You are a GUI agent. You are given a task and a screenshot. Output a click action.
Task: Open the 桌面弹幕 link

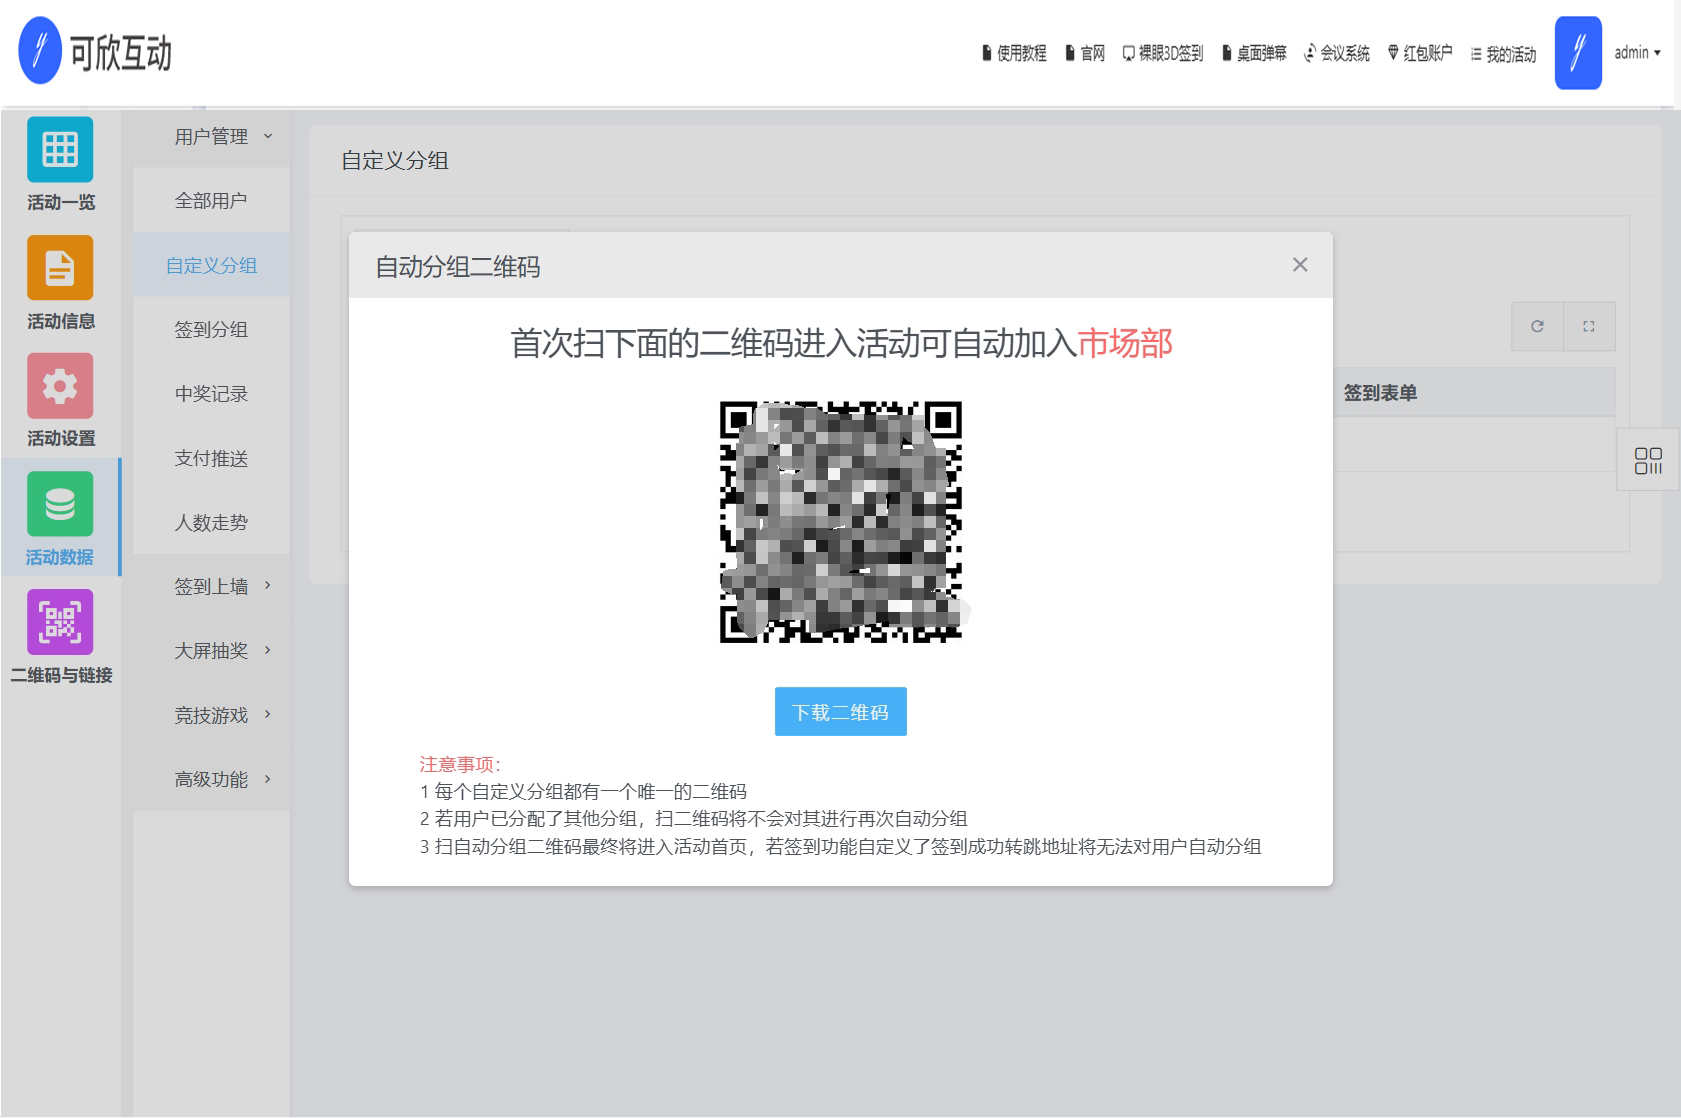(1254, 53)
